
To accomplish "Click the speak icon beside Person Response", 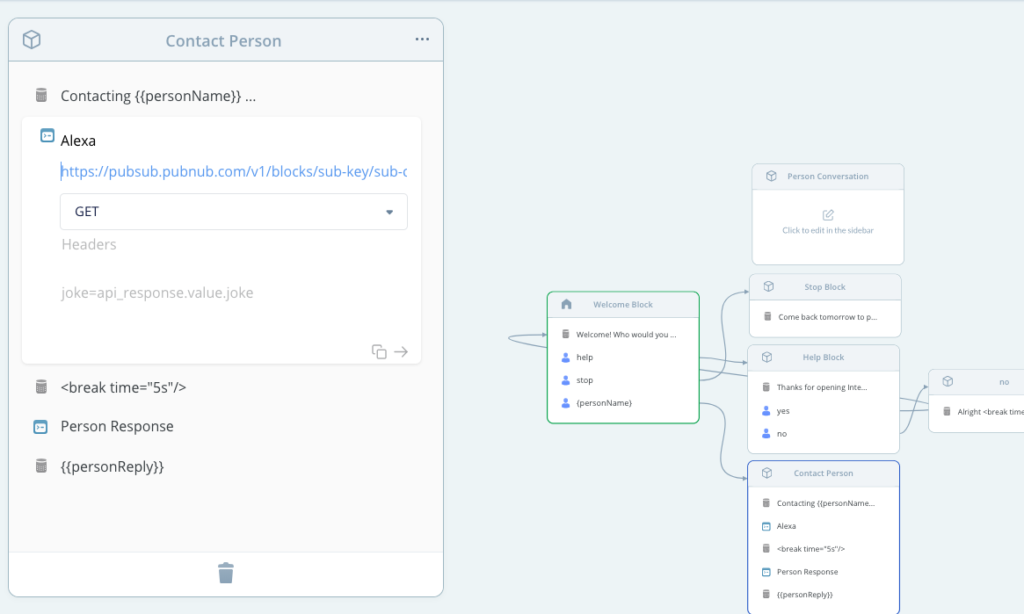I will point(40,426).
